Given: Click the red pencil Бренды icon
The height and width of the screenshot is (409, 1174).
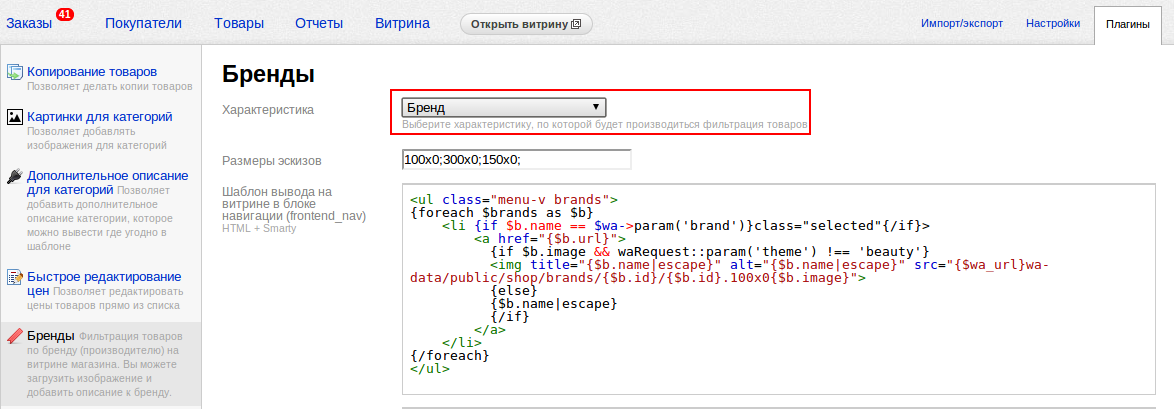Looking at the screenshot, I should pyautogui.click(x=15, y=336).
